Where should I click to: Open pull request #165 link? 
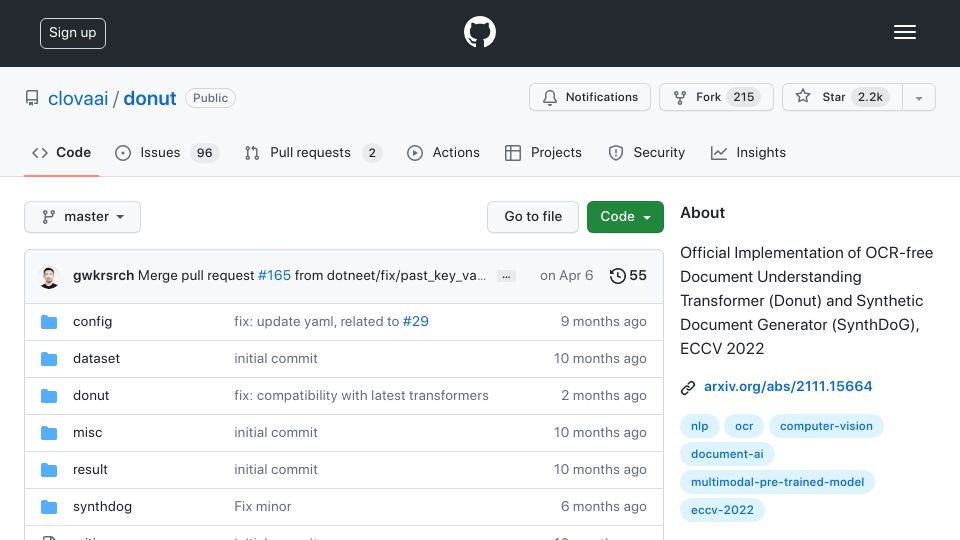click(x=274, y=276)
